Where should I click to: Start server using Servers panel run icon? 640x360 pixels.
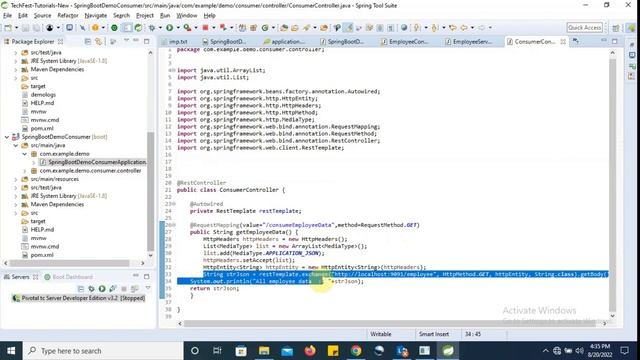pyautogui.click(x=102, y=289)
